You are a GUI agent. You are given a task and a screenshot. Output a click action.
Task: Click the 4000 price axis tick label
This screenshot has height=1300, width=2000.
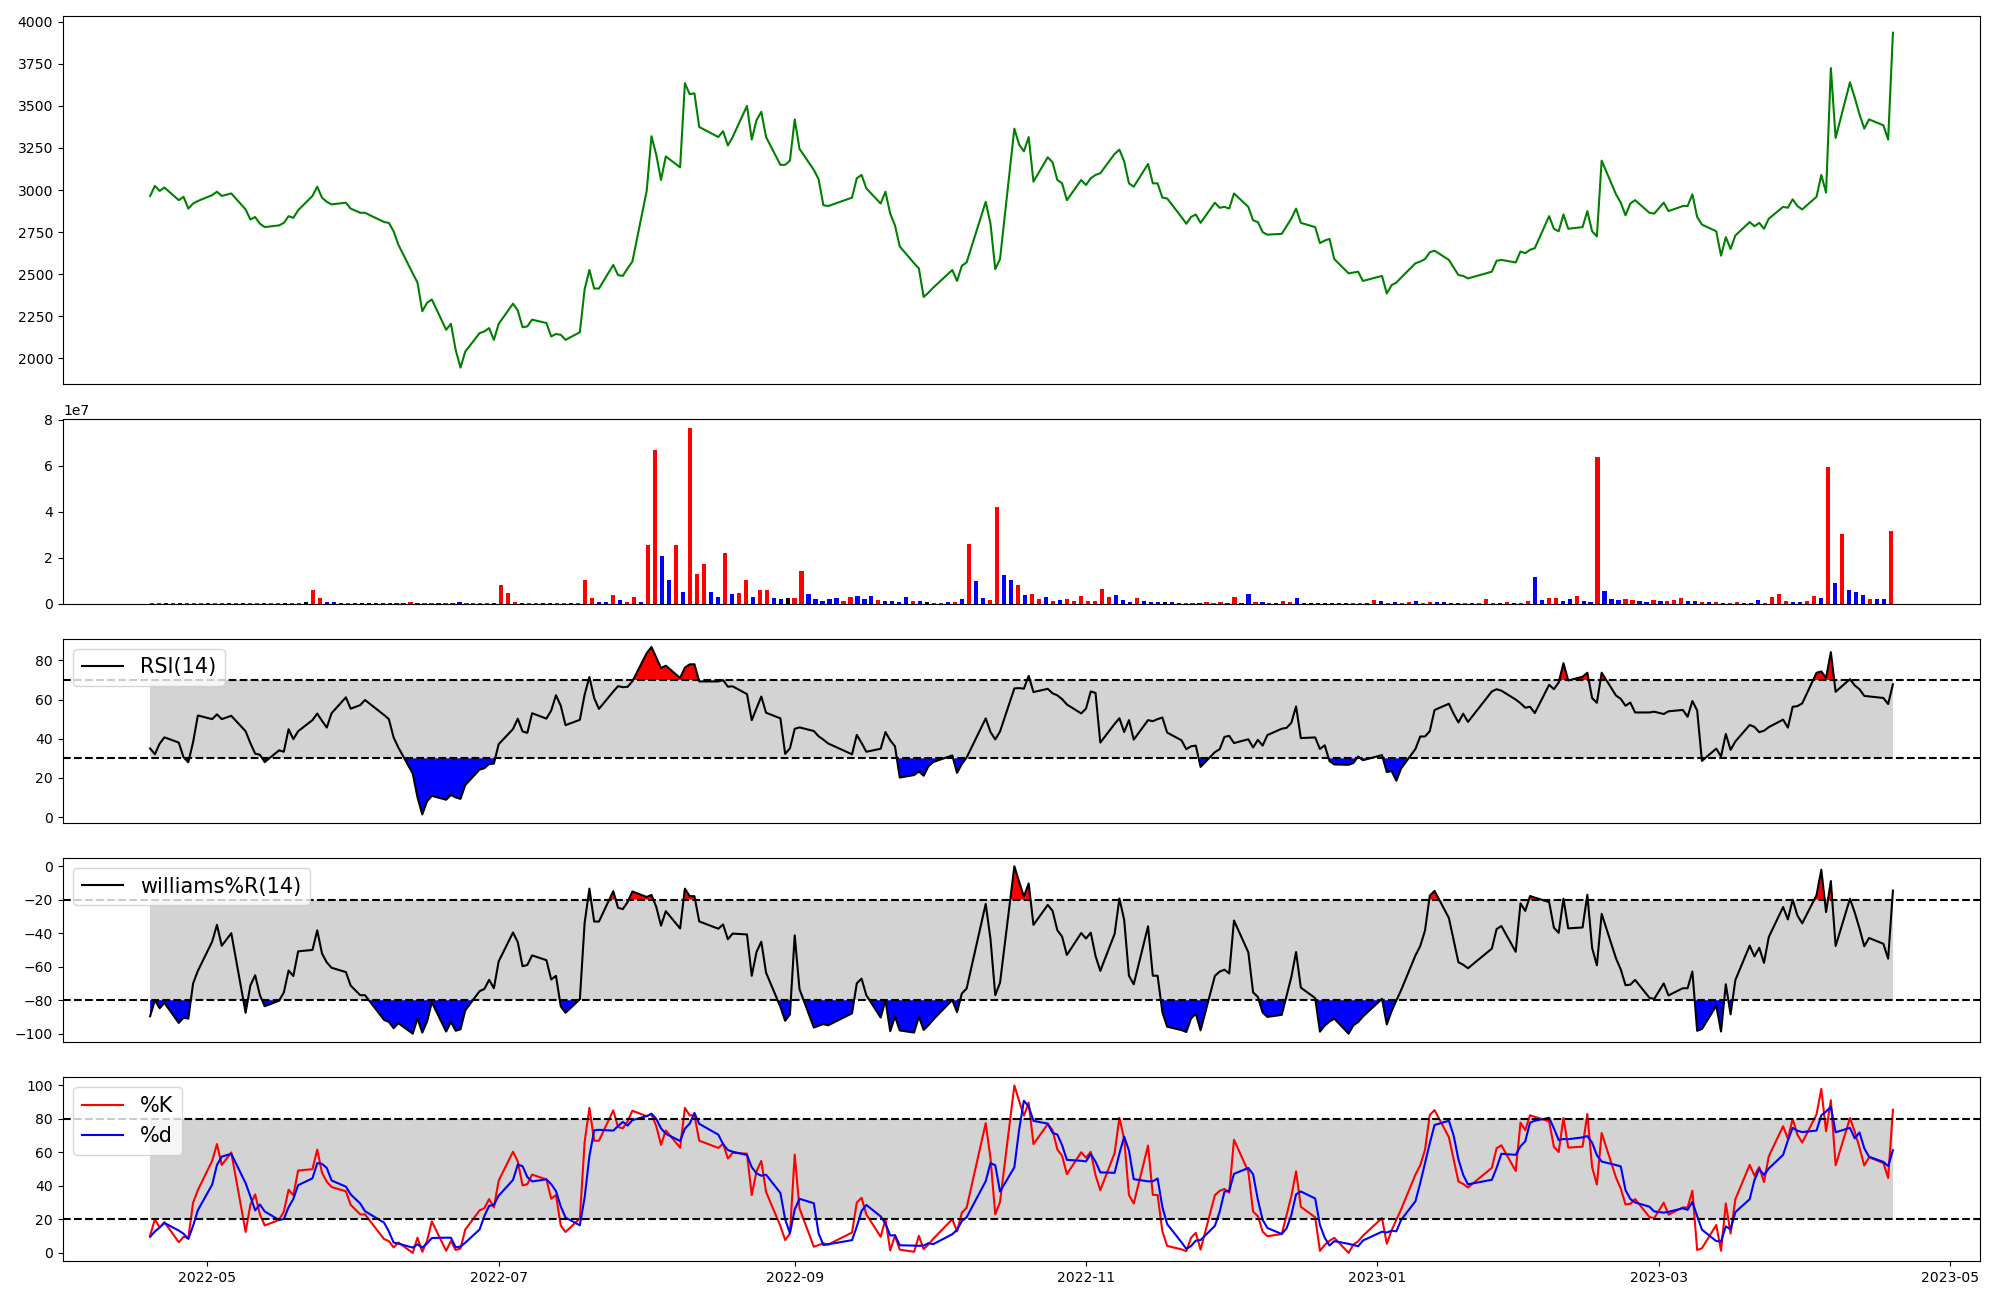[37, 22]
